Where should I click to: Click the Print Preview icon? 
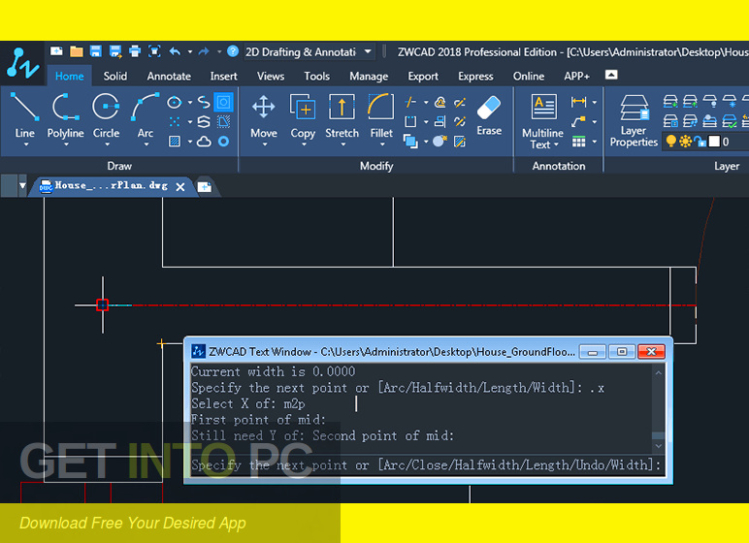[154, 51]
